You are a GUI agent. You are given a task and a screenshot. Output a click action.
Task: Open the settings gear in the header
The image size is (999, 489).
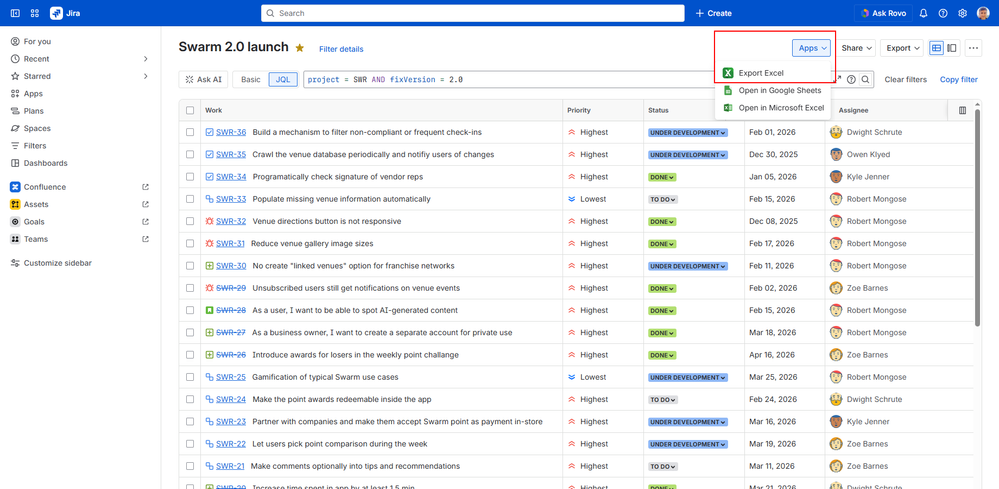pos(963,13)
